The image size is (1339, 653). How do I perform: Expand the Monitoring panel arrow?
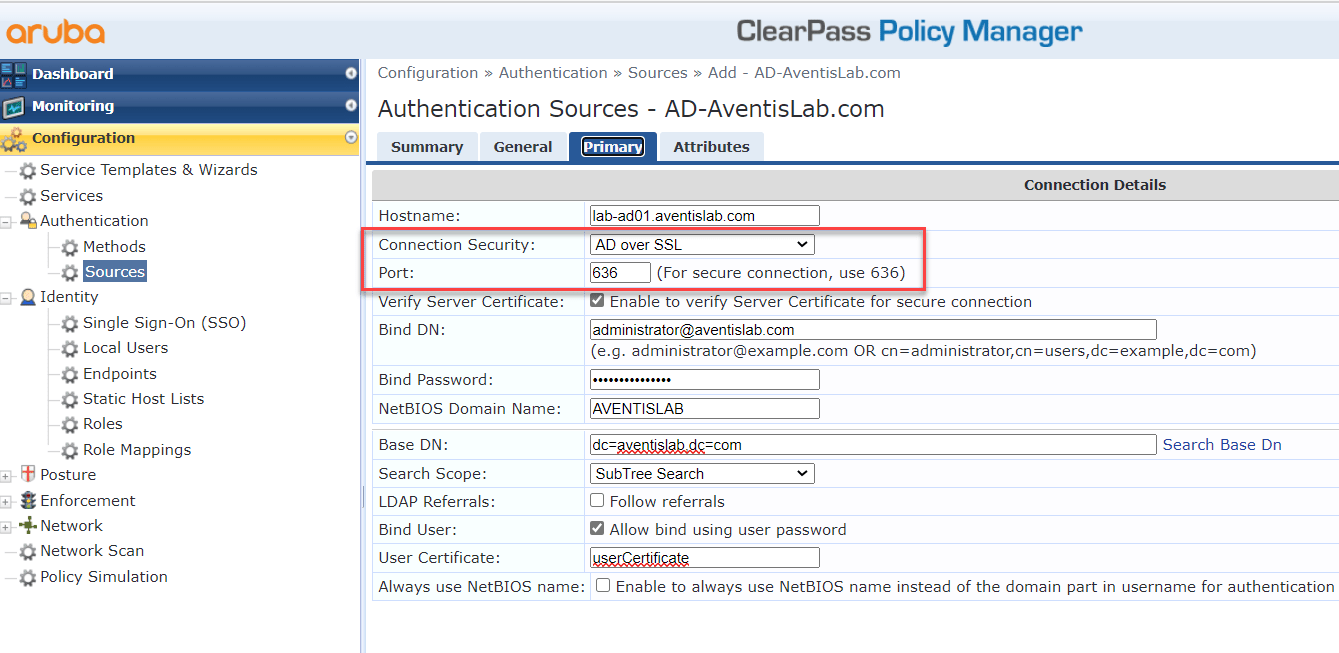pos(351,106)
